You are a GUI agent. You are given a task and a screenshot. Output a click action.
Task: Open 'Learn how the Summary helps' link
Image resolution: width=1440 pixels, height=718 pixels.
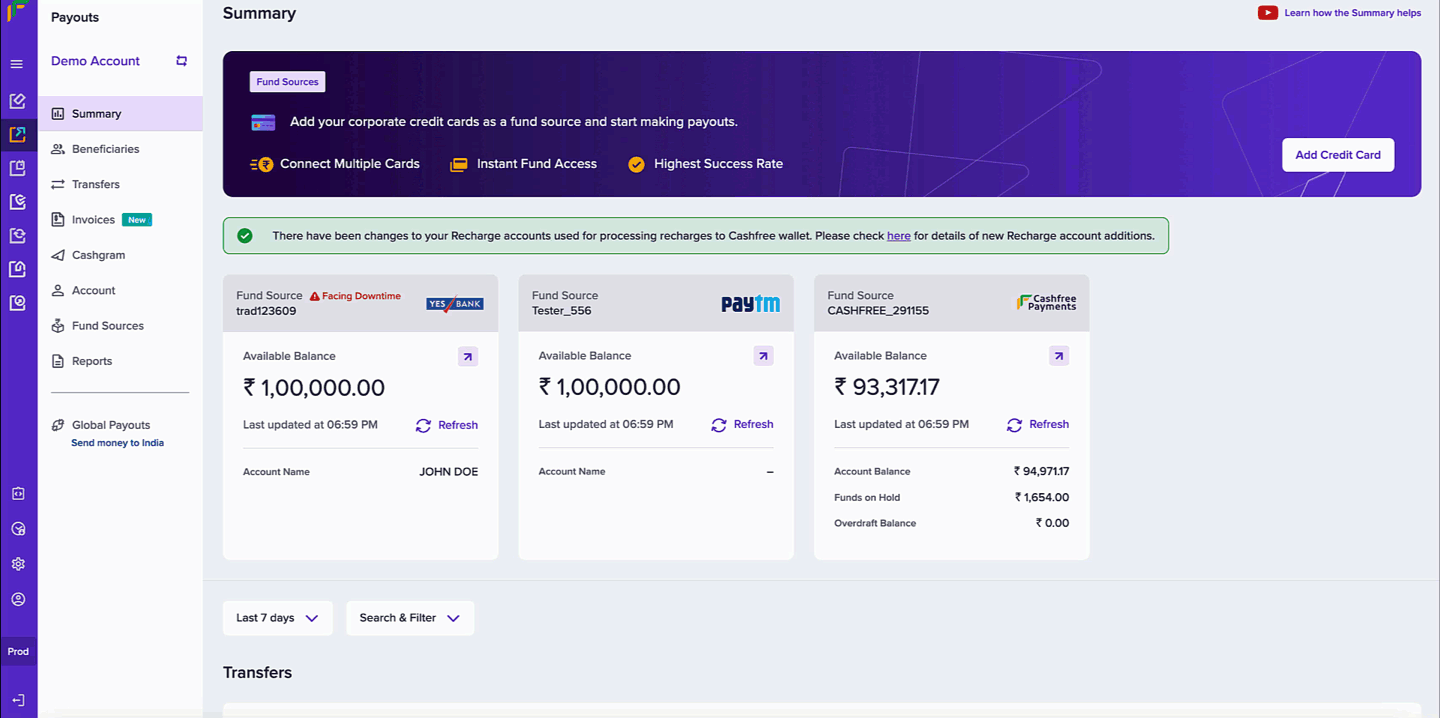(x=1352, y=13)
